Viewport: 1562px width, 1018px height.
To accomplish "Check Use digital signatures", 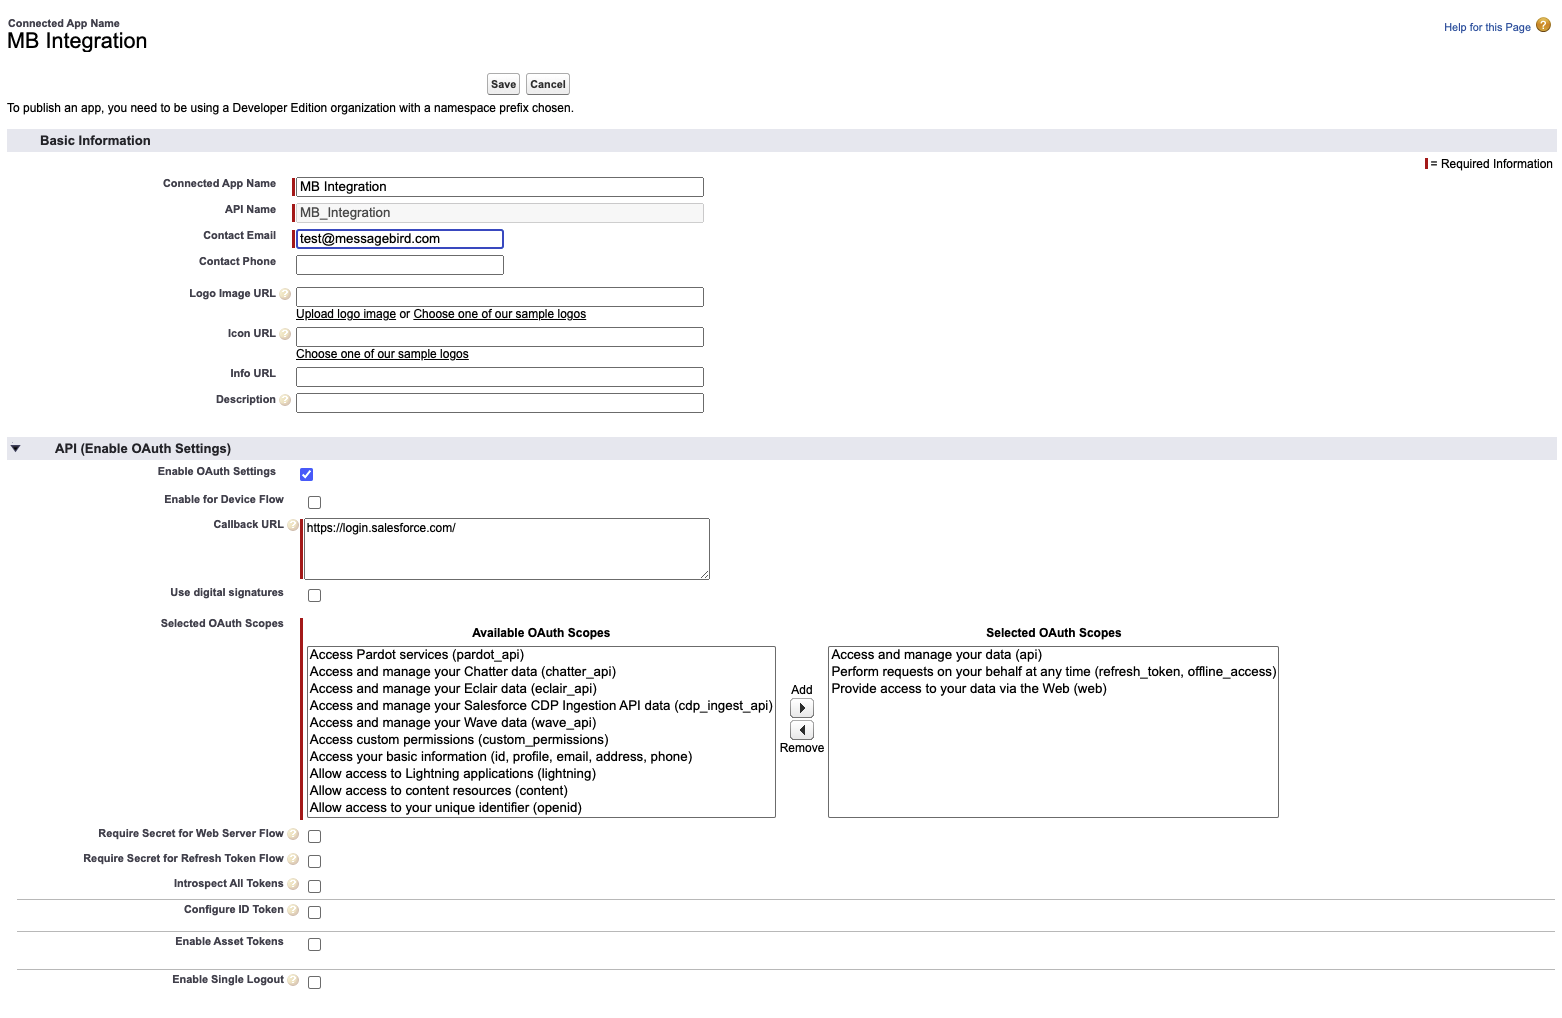I will click(314, 595).
